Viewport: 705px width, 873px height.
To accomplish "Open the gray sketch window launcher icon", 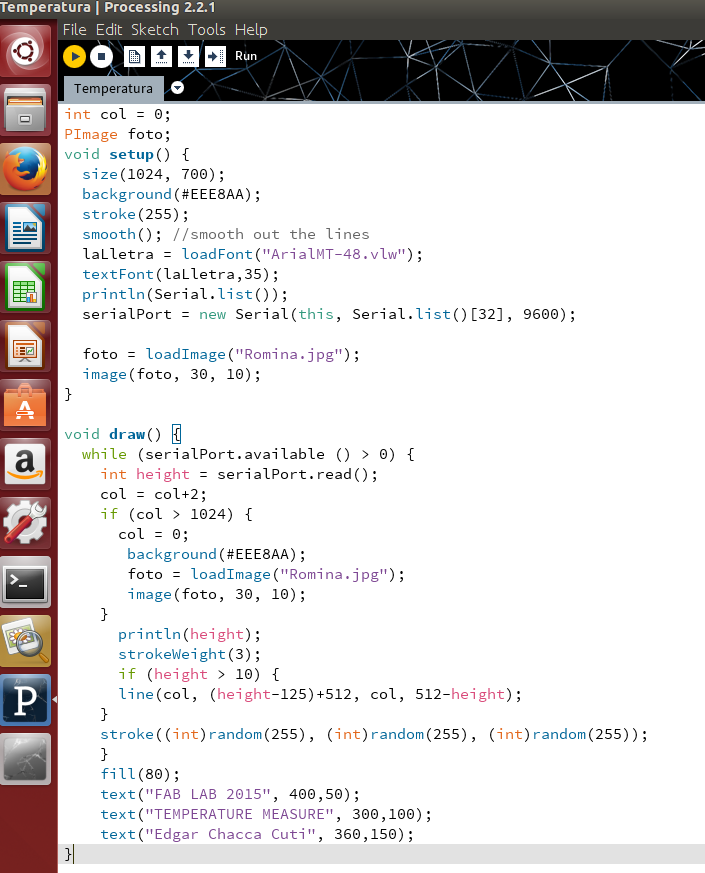I will coord(26,759).
